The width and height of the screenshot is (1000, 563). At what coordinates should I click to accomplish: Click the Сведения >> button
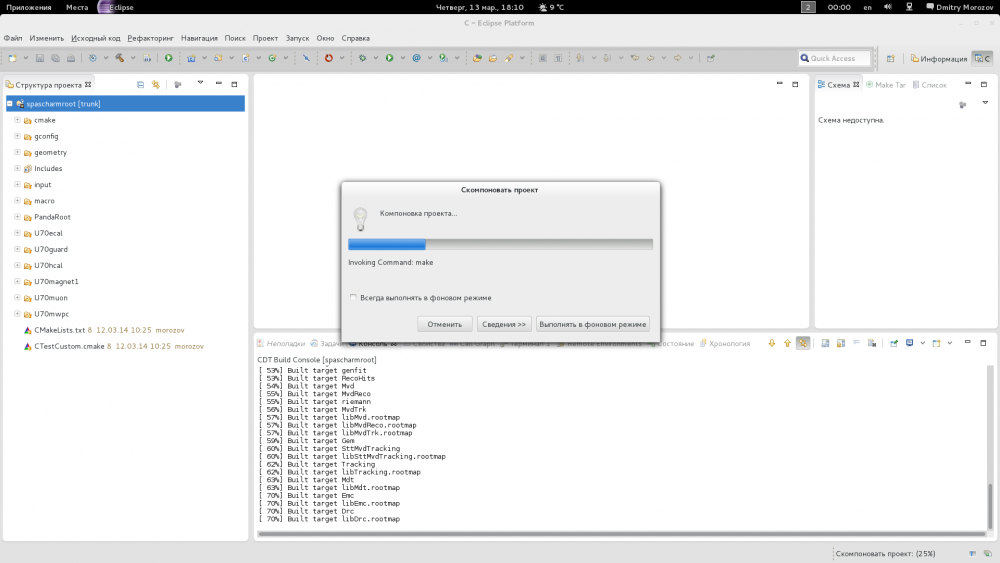[504, 324]
